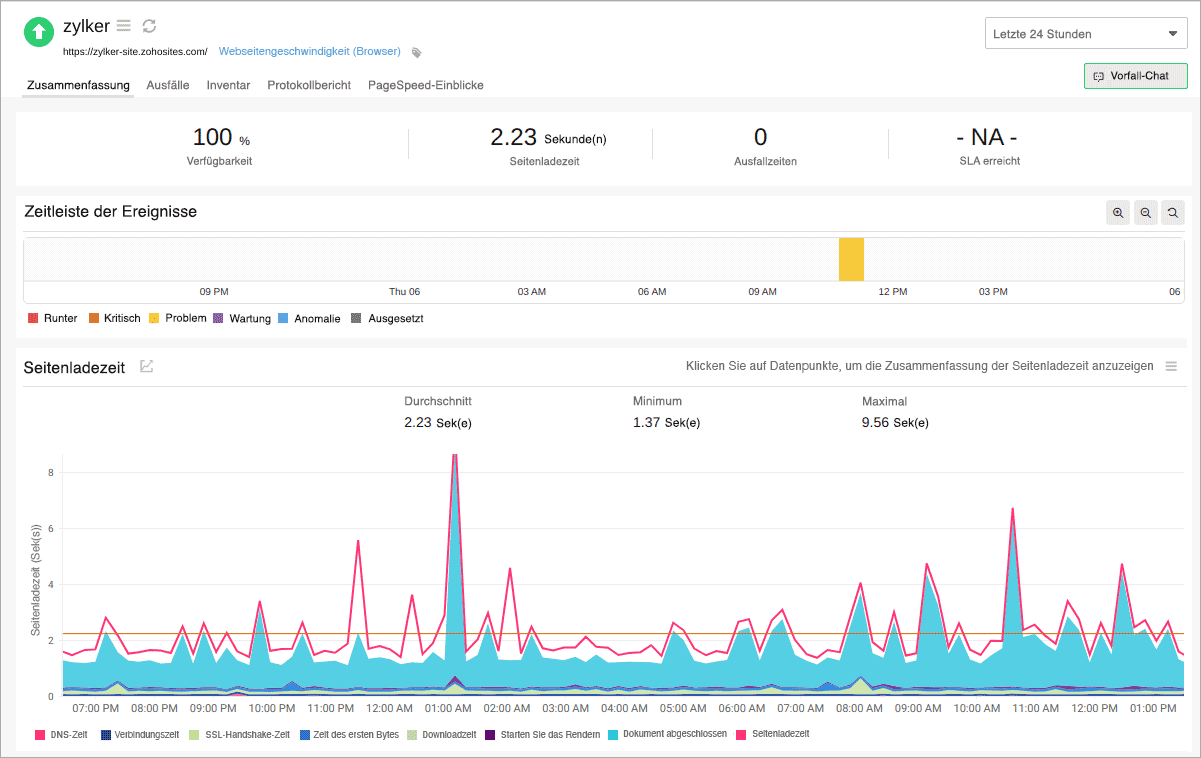Open the Webseitengeschwindigkeit (Browser) link
The height and width of the screenshot is (758, 1201).
tap(309, 51)
